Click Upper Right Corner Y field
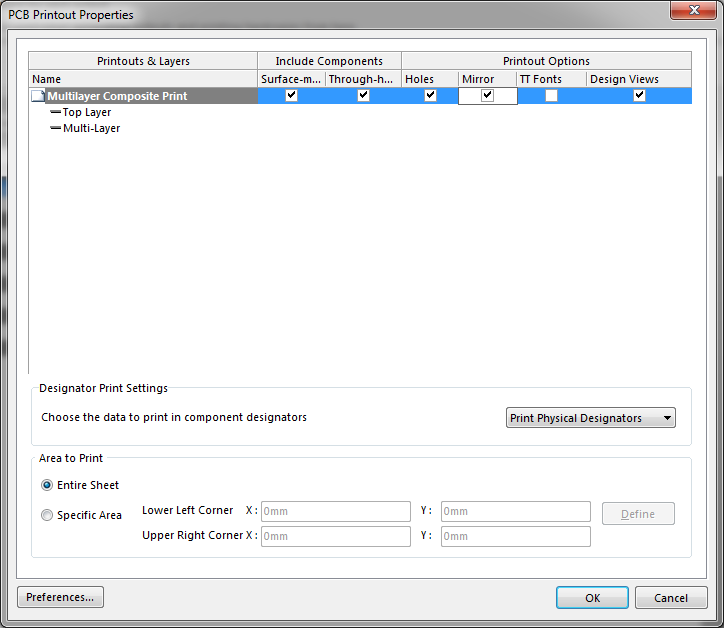 516,537
